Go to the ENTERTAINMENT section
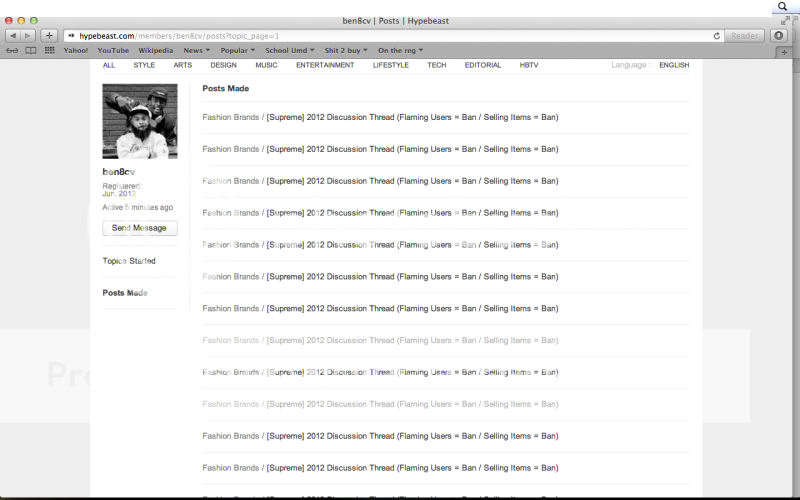 tap(325, 65)
